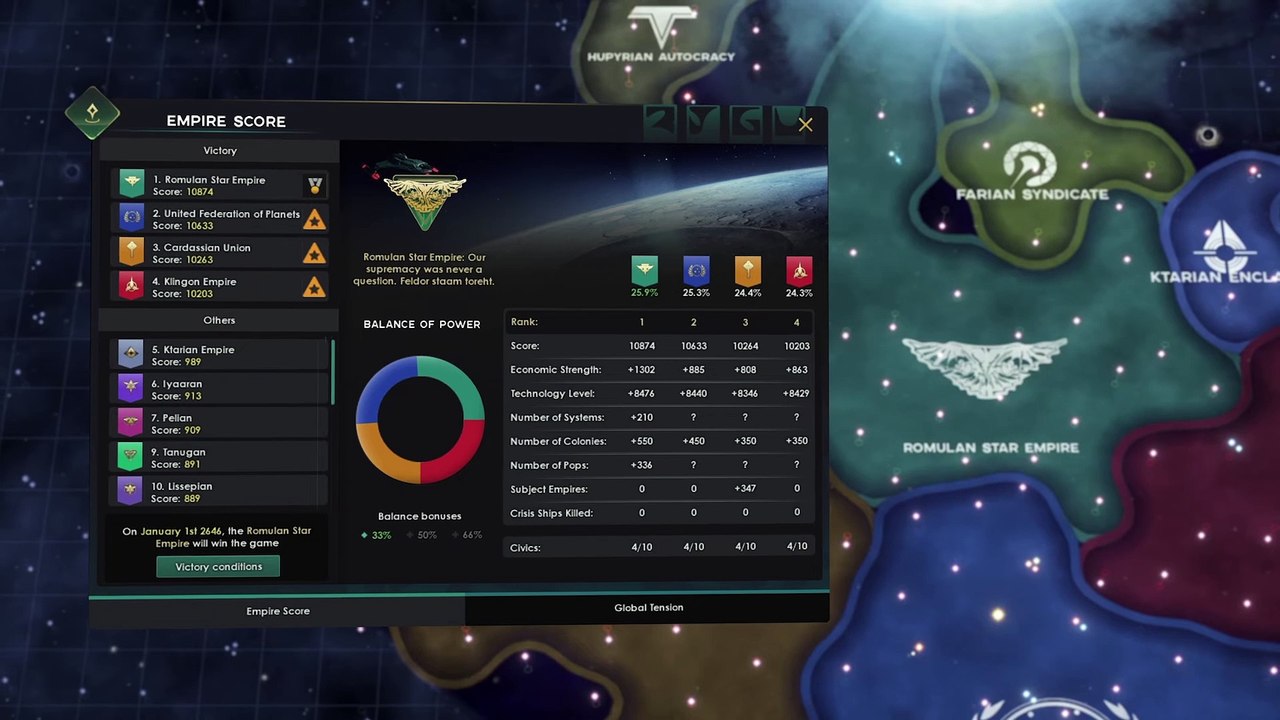Select the Lissepian row in Others list
This screenshot has height=720, width=1280.
[x=219, y=491]
